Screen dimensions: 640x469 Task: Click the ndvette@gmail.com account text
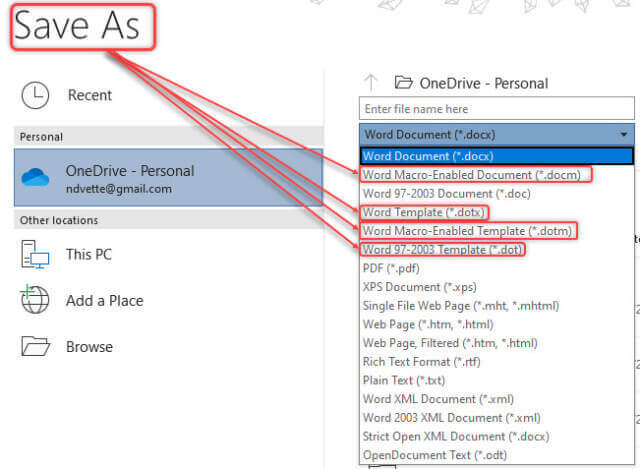pos(118,189)
